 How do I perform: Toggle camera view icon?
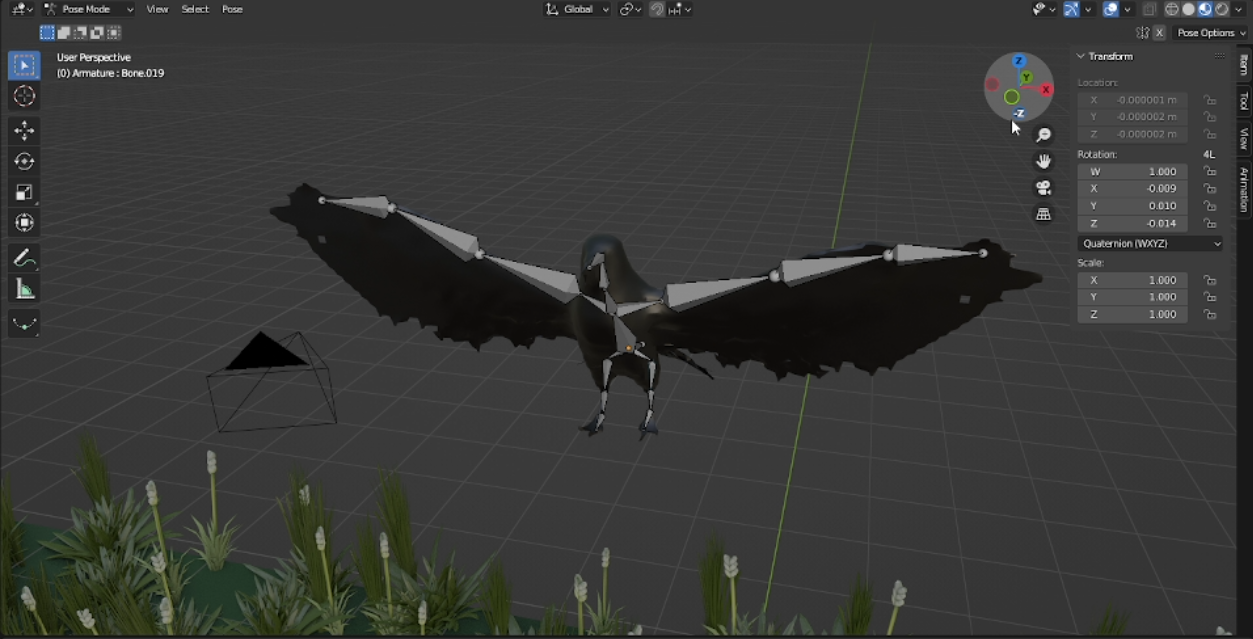click(x=1044, y=188)
